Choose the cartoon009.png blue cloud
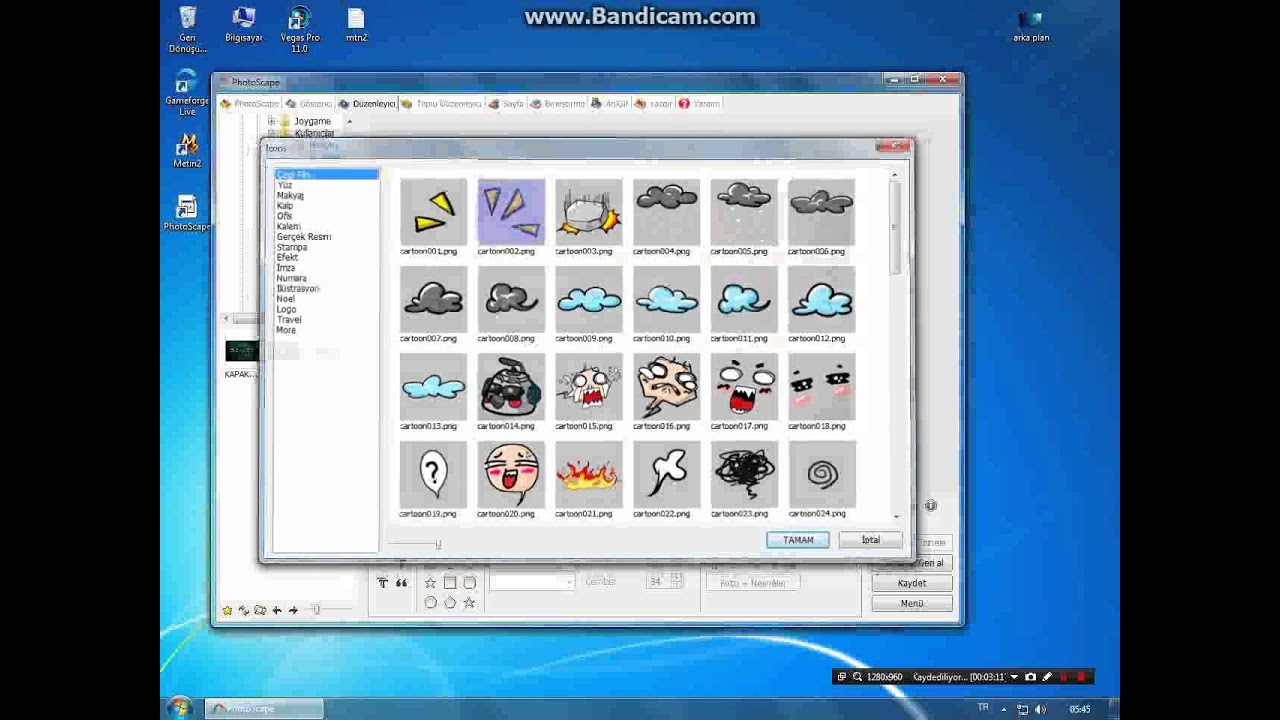 589,299
